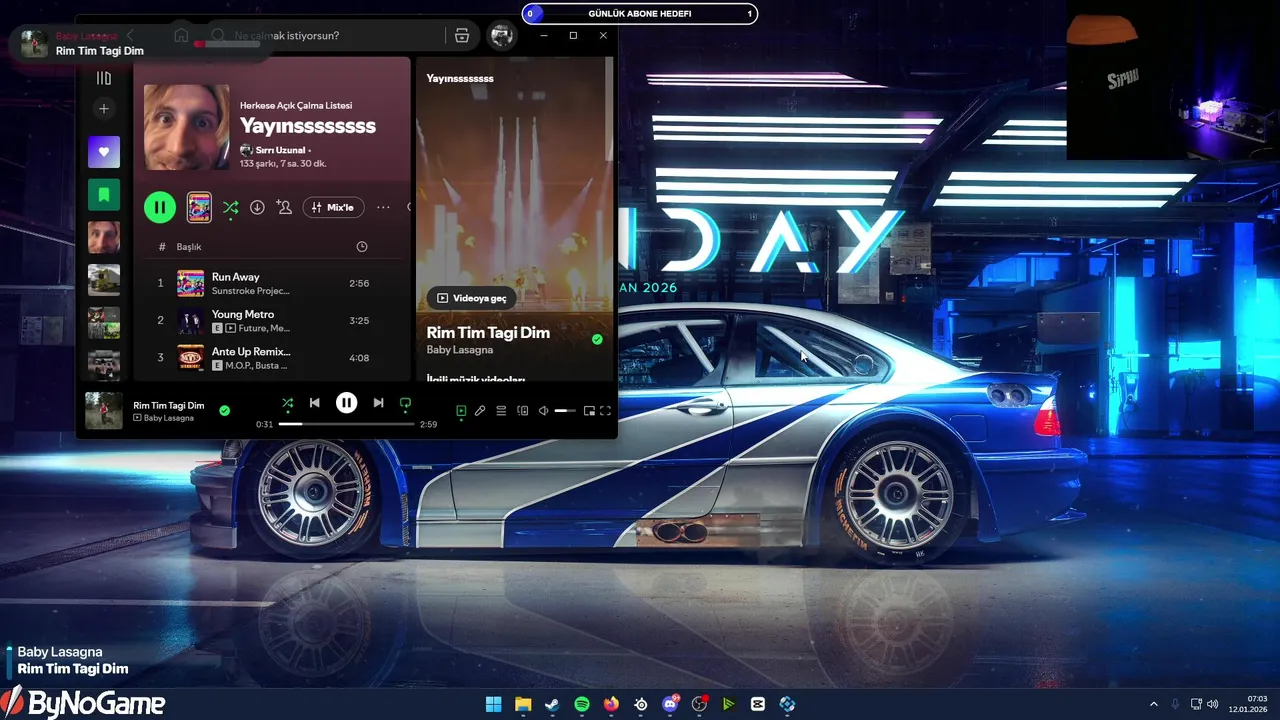Screen dimensions: 1280x720
Task: Toggle saved checkmark in now-playing side panel
Action: tap(597, 340)
